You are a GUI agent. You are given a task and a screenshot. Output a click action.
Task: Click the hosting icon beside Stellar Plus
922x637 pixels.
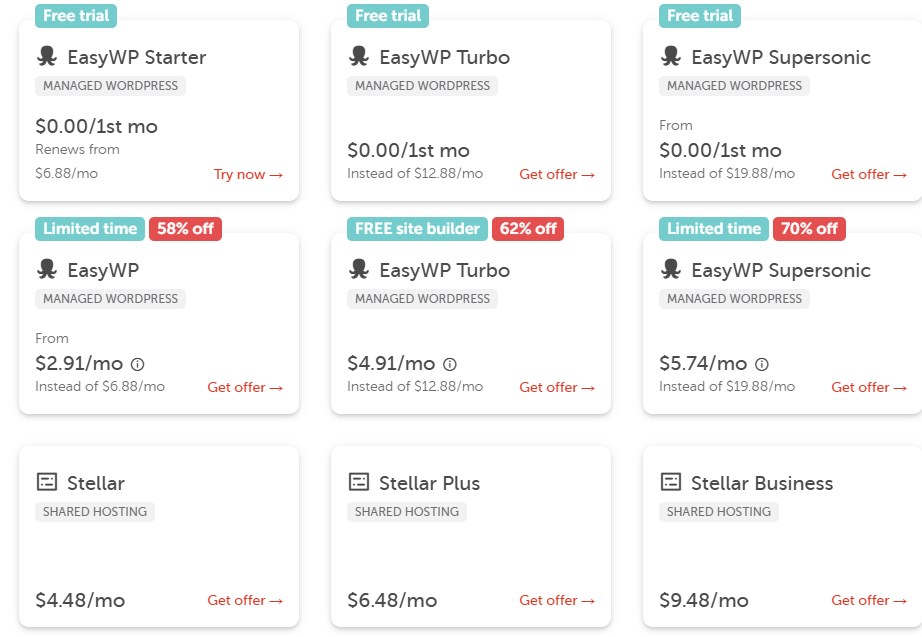pos(359,482)
